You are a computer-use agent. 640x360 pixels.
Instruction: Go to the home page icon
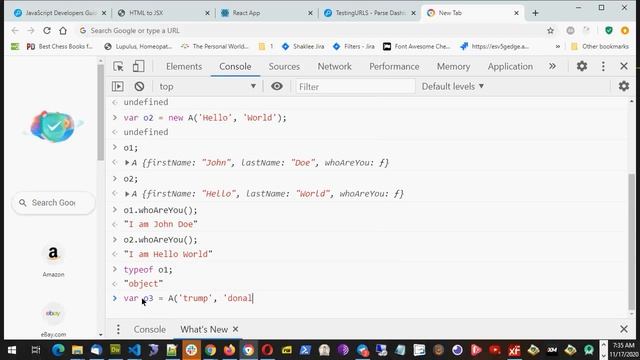point(63,31)
